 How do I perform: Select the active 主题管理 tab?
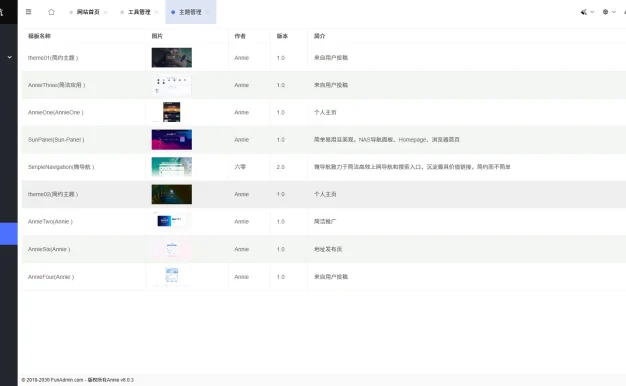190,12
